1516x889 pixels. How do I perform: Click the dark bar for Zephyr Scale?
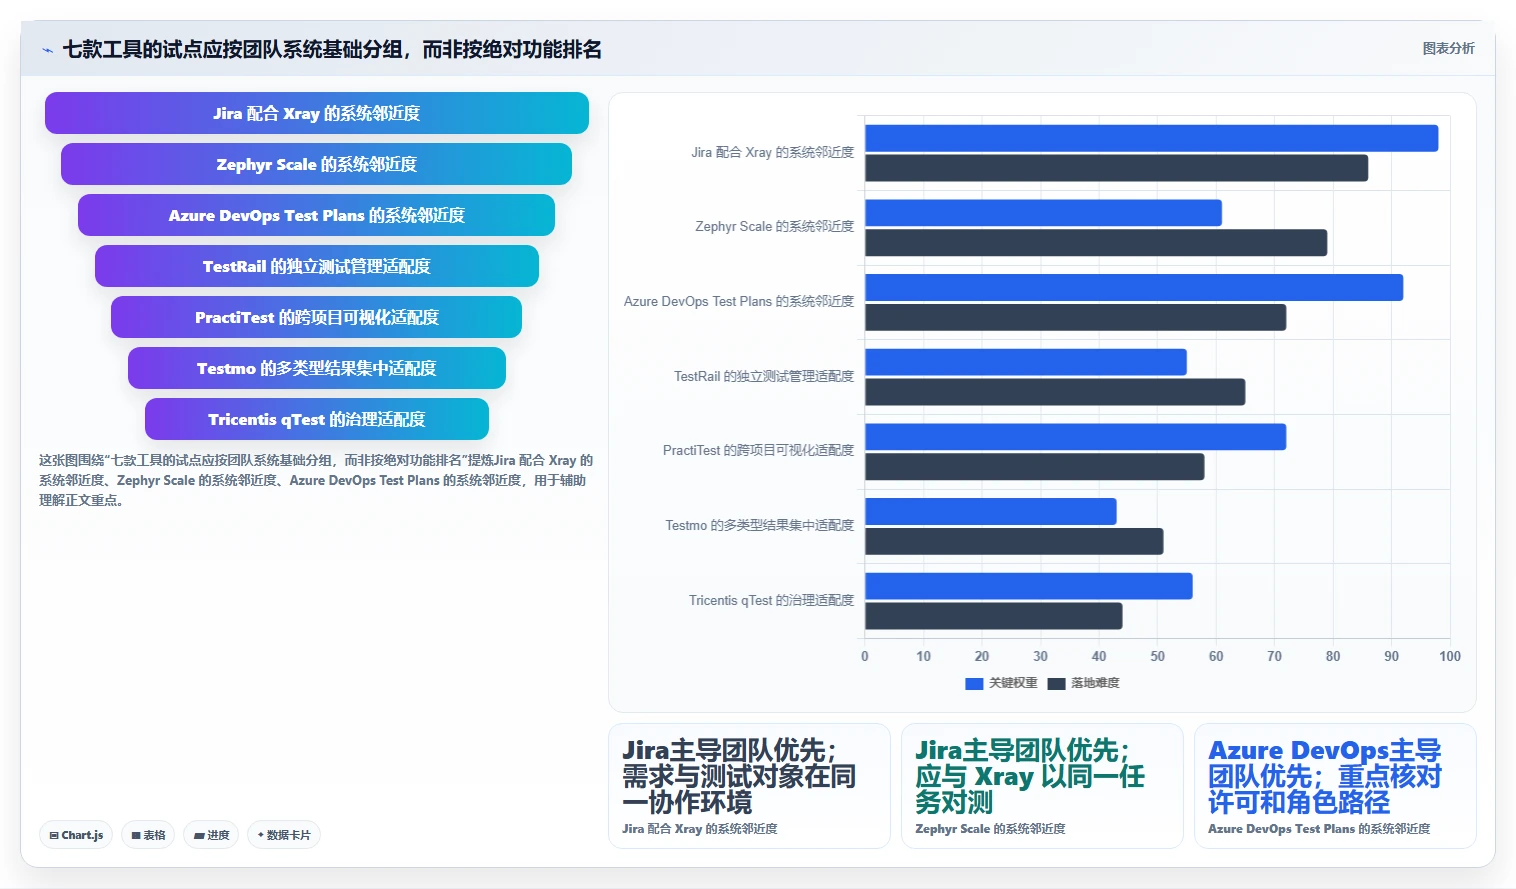pyautogui.click(x=1096, y=243)
